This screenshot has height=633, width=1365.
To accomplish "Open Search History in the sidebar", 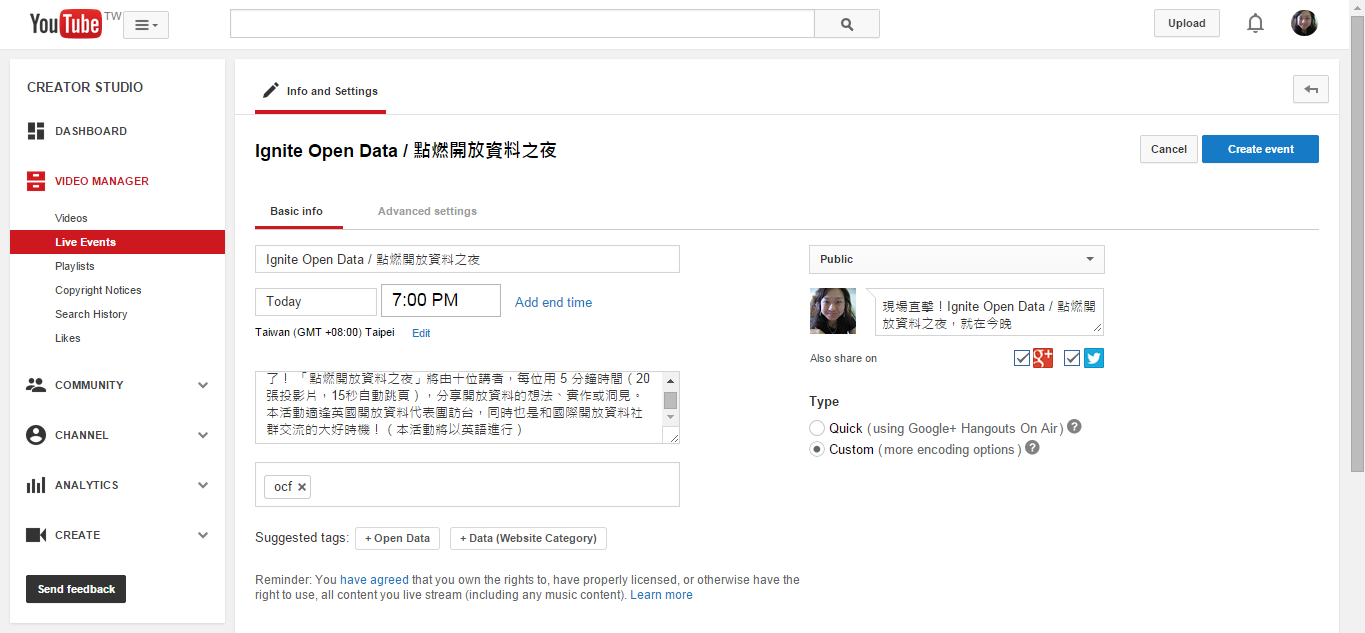I will coord(91,314).
